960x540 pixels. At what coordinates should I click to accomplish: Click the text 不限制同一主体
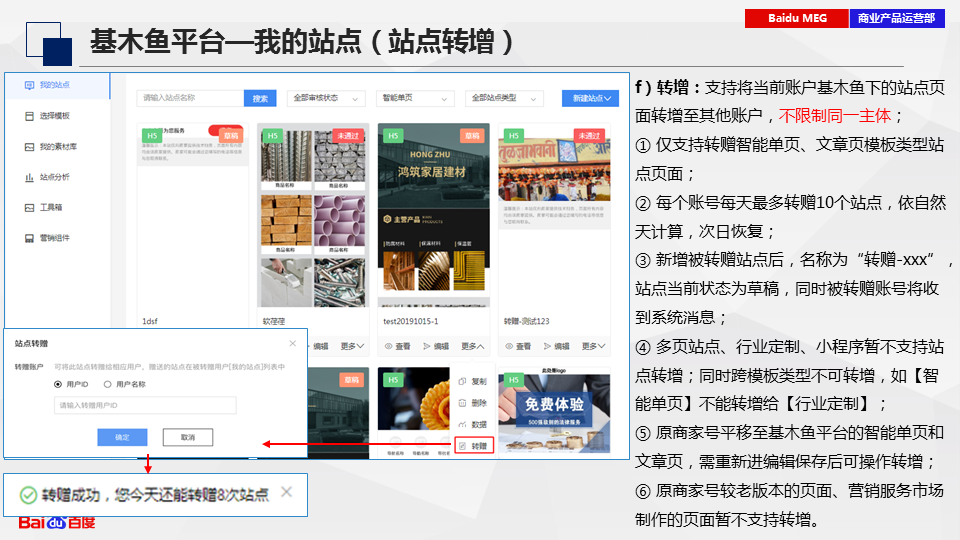(834, 116)
